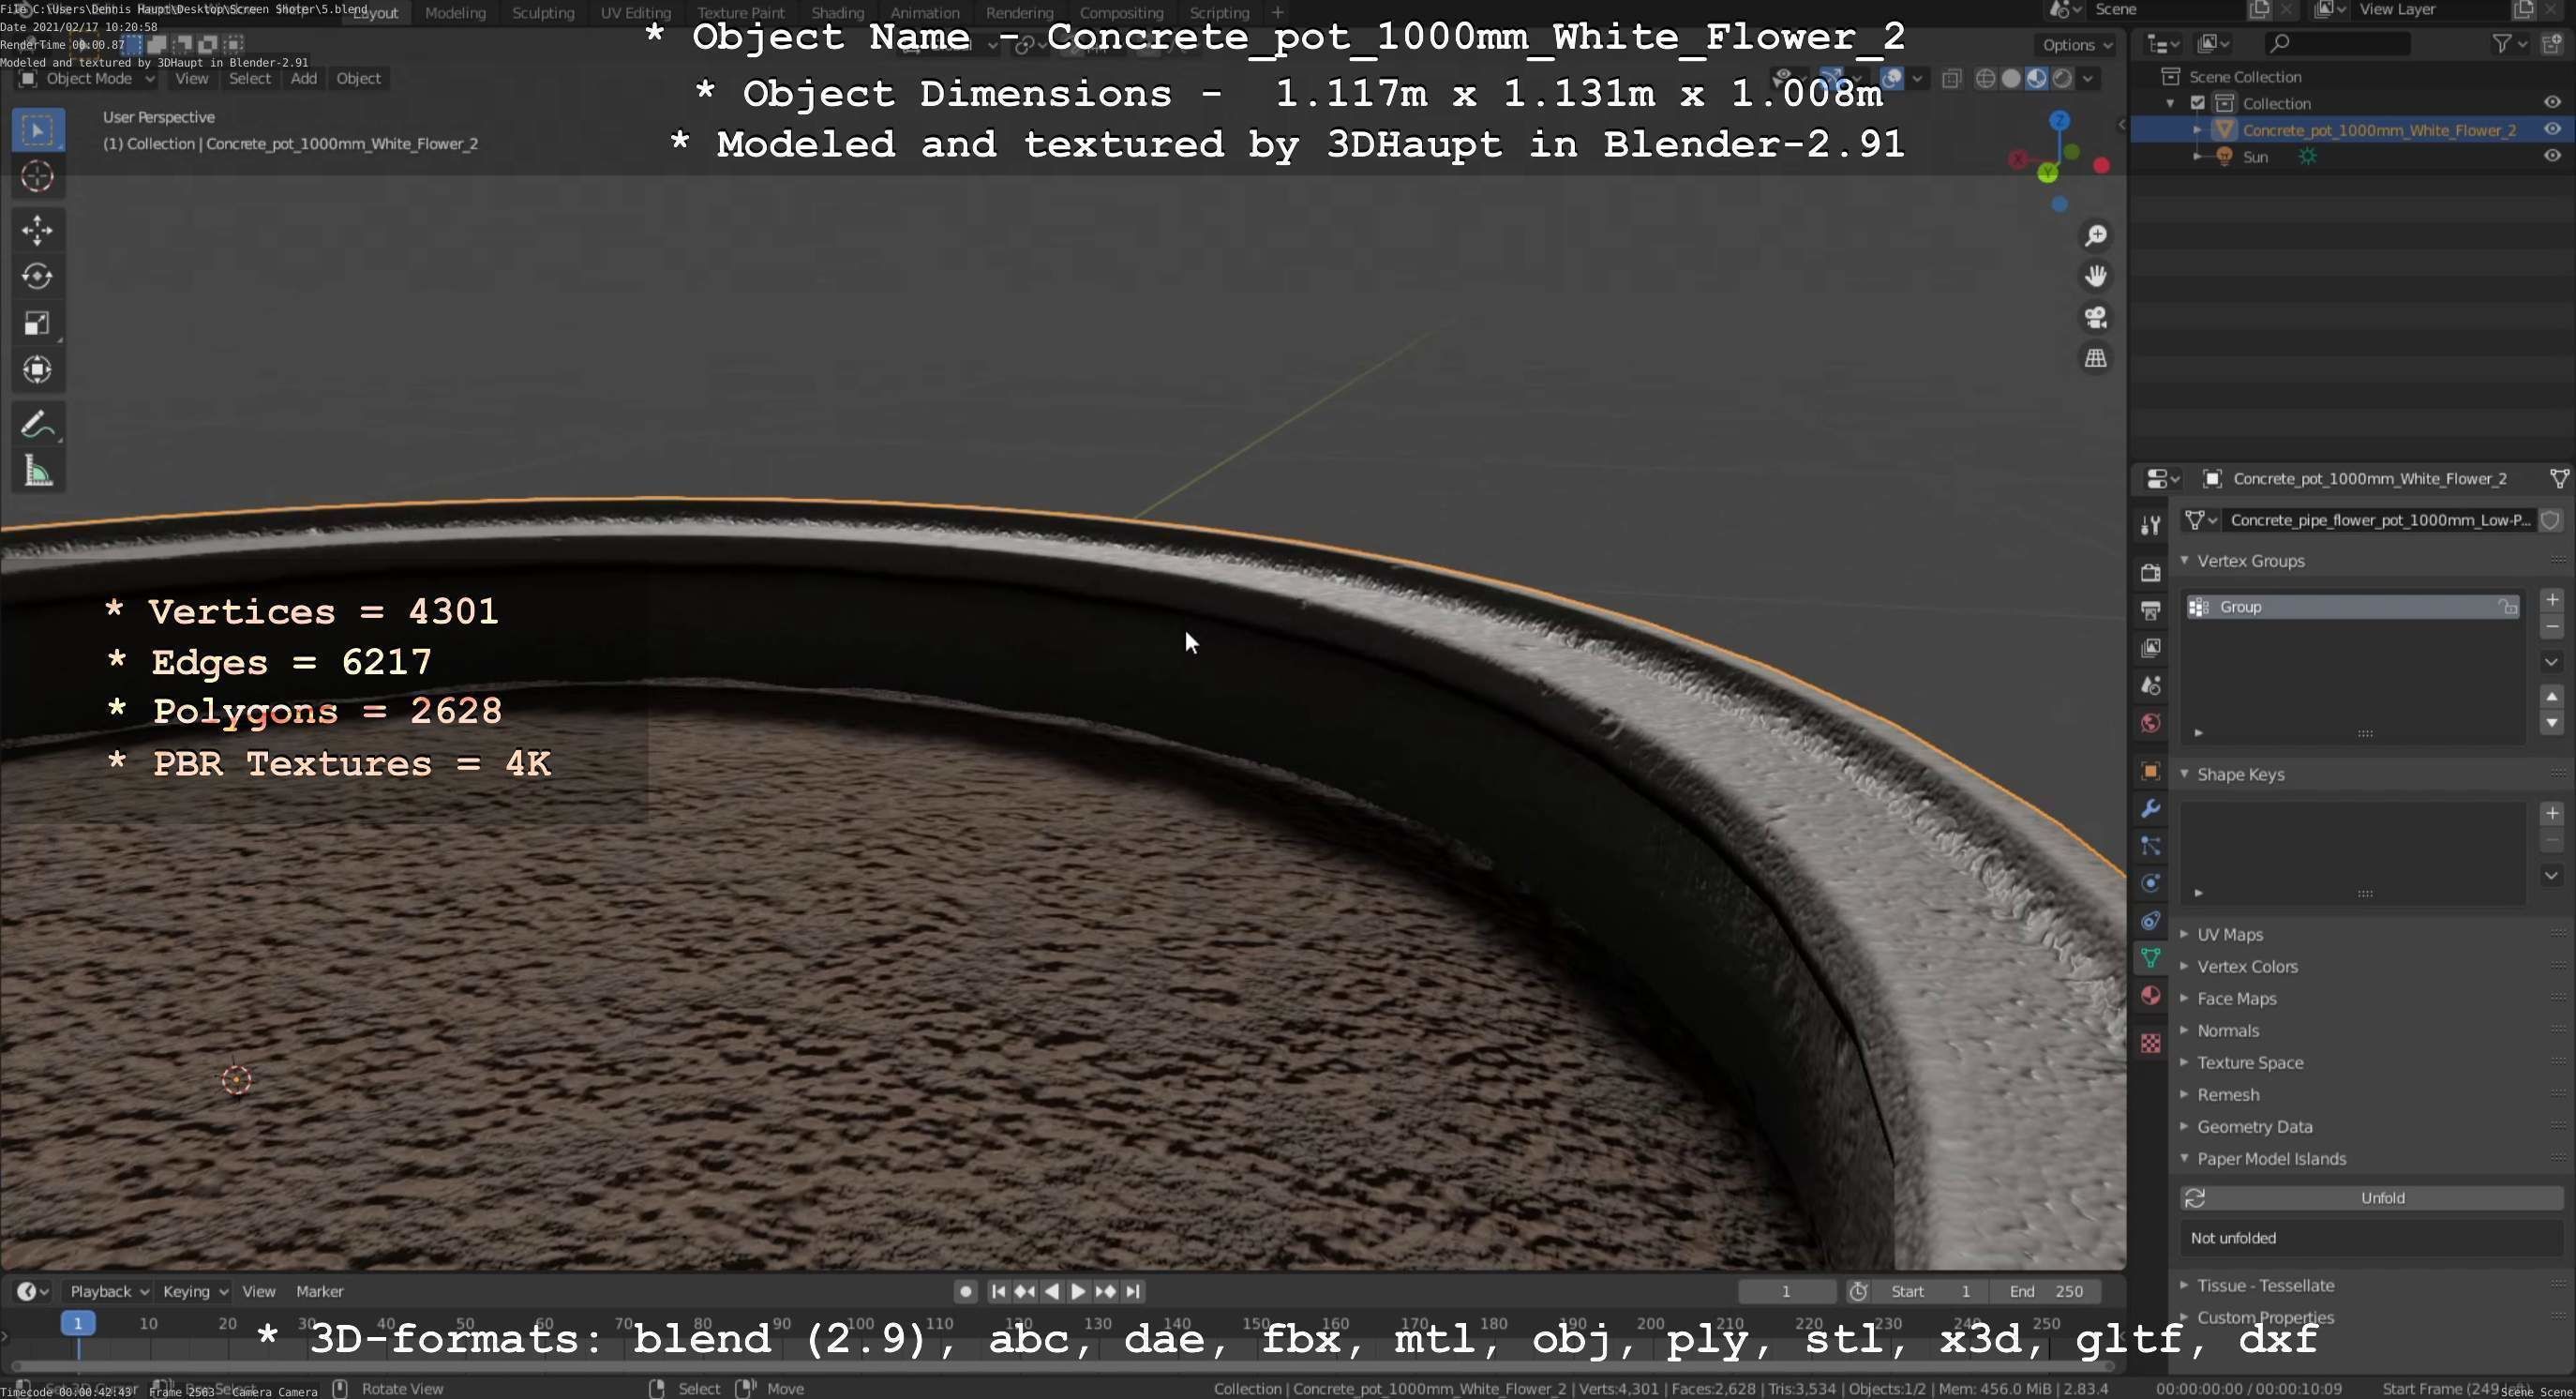Open Physics properties tab
This screenshot has width=2576, height=1399.
tap(2151, 883)
